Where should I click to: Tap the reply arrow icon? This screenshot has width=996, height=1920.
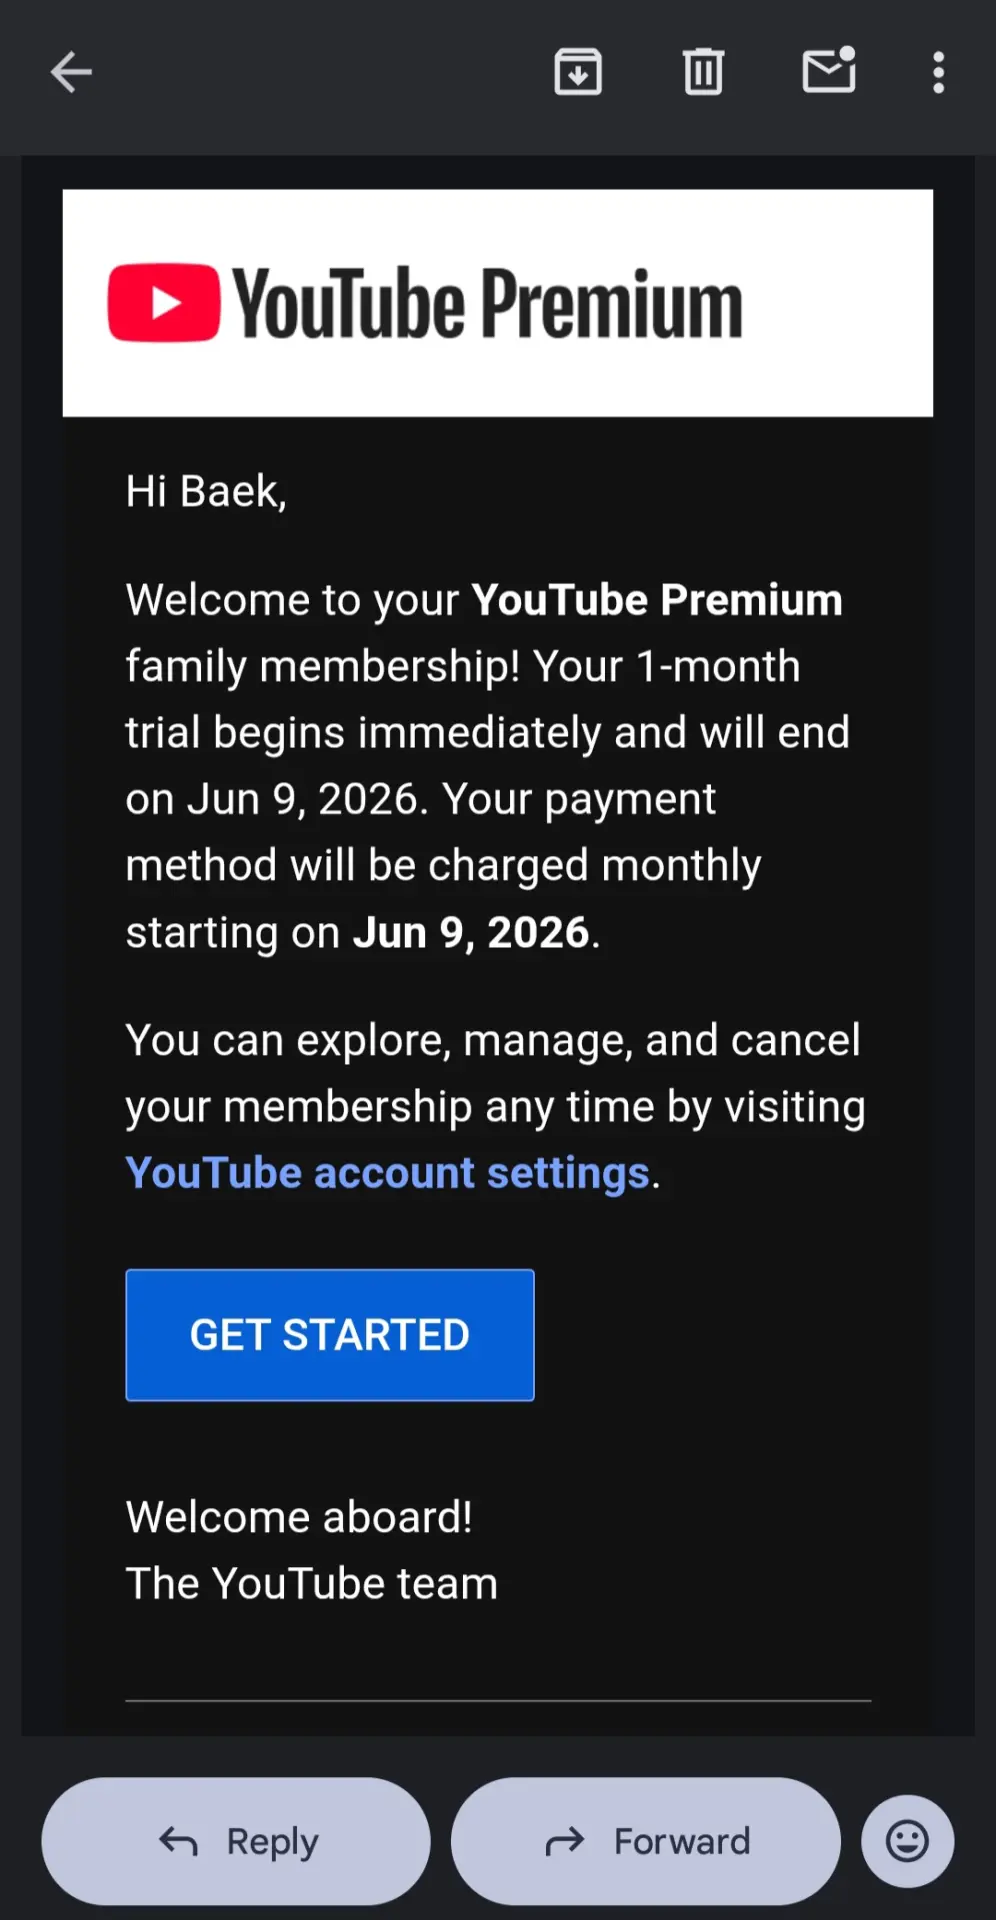coord(179,1841)
